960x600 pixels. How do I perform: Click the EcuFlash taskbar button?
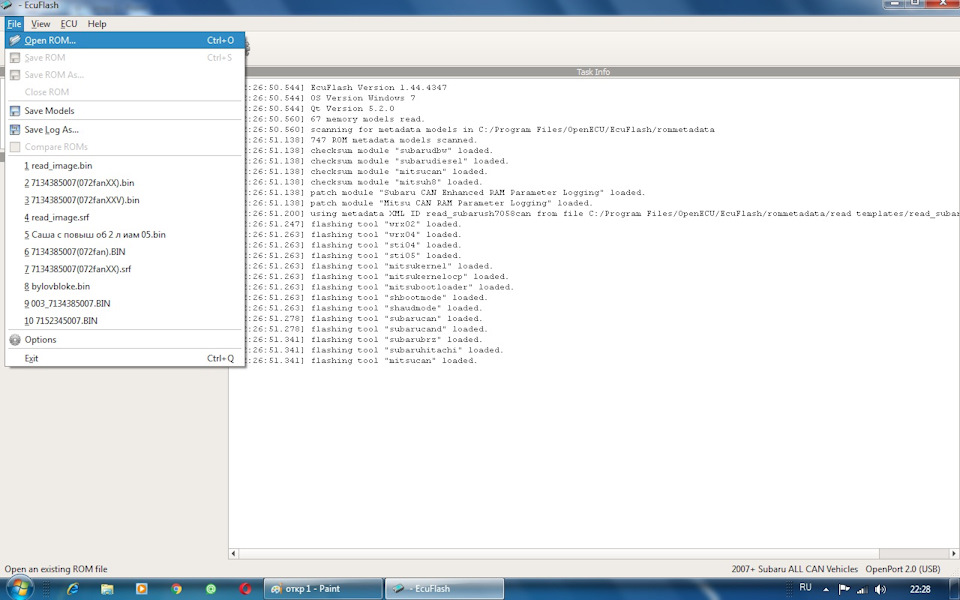tap(444, 588)
